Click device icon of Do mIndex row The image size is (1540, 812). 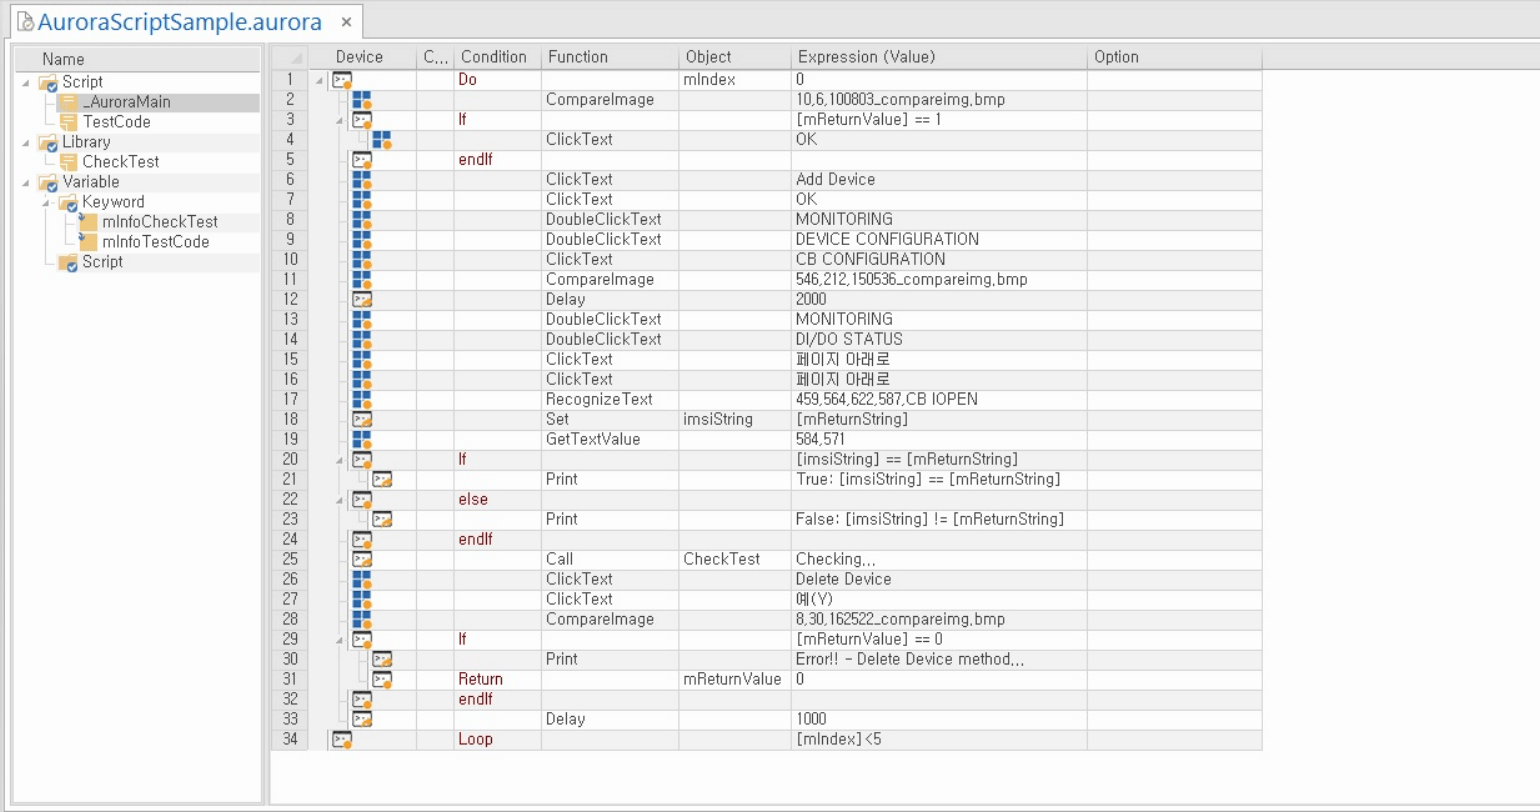click(342, 80)
